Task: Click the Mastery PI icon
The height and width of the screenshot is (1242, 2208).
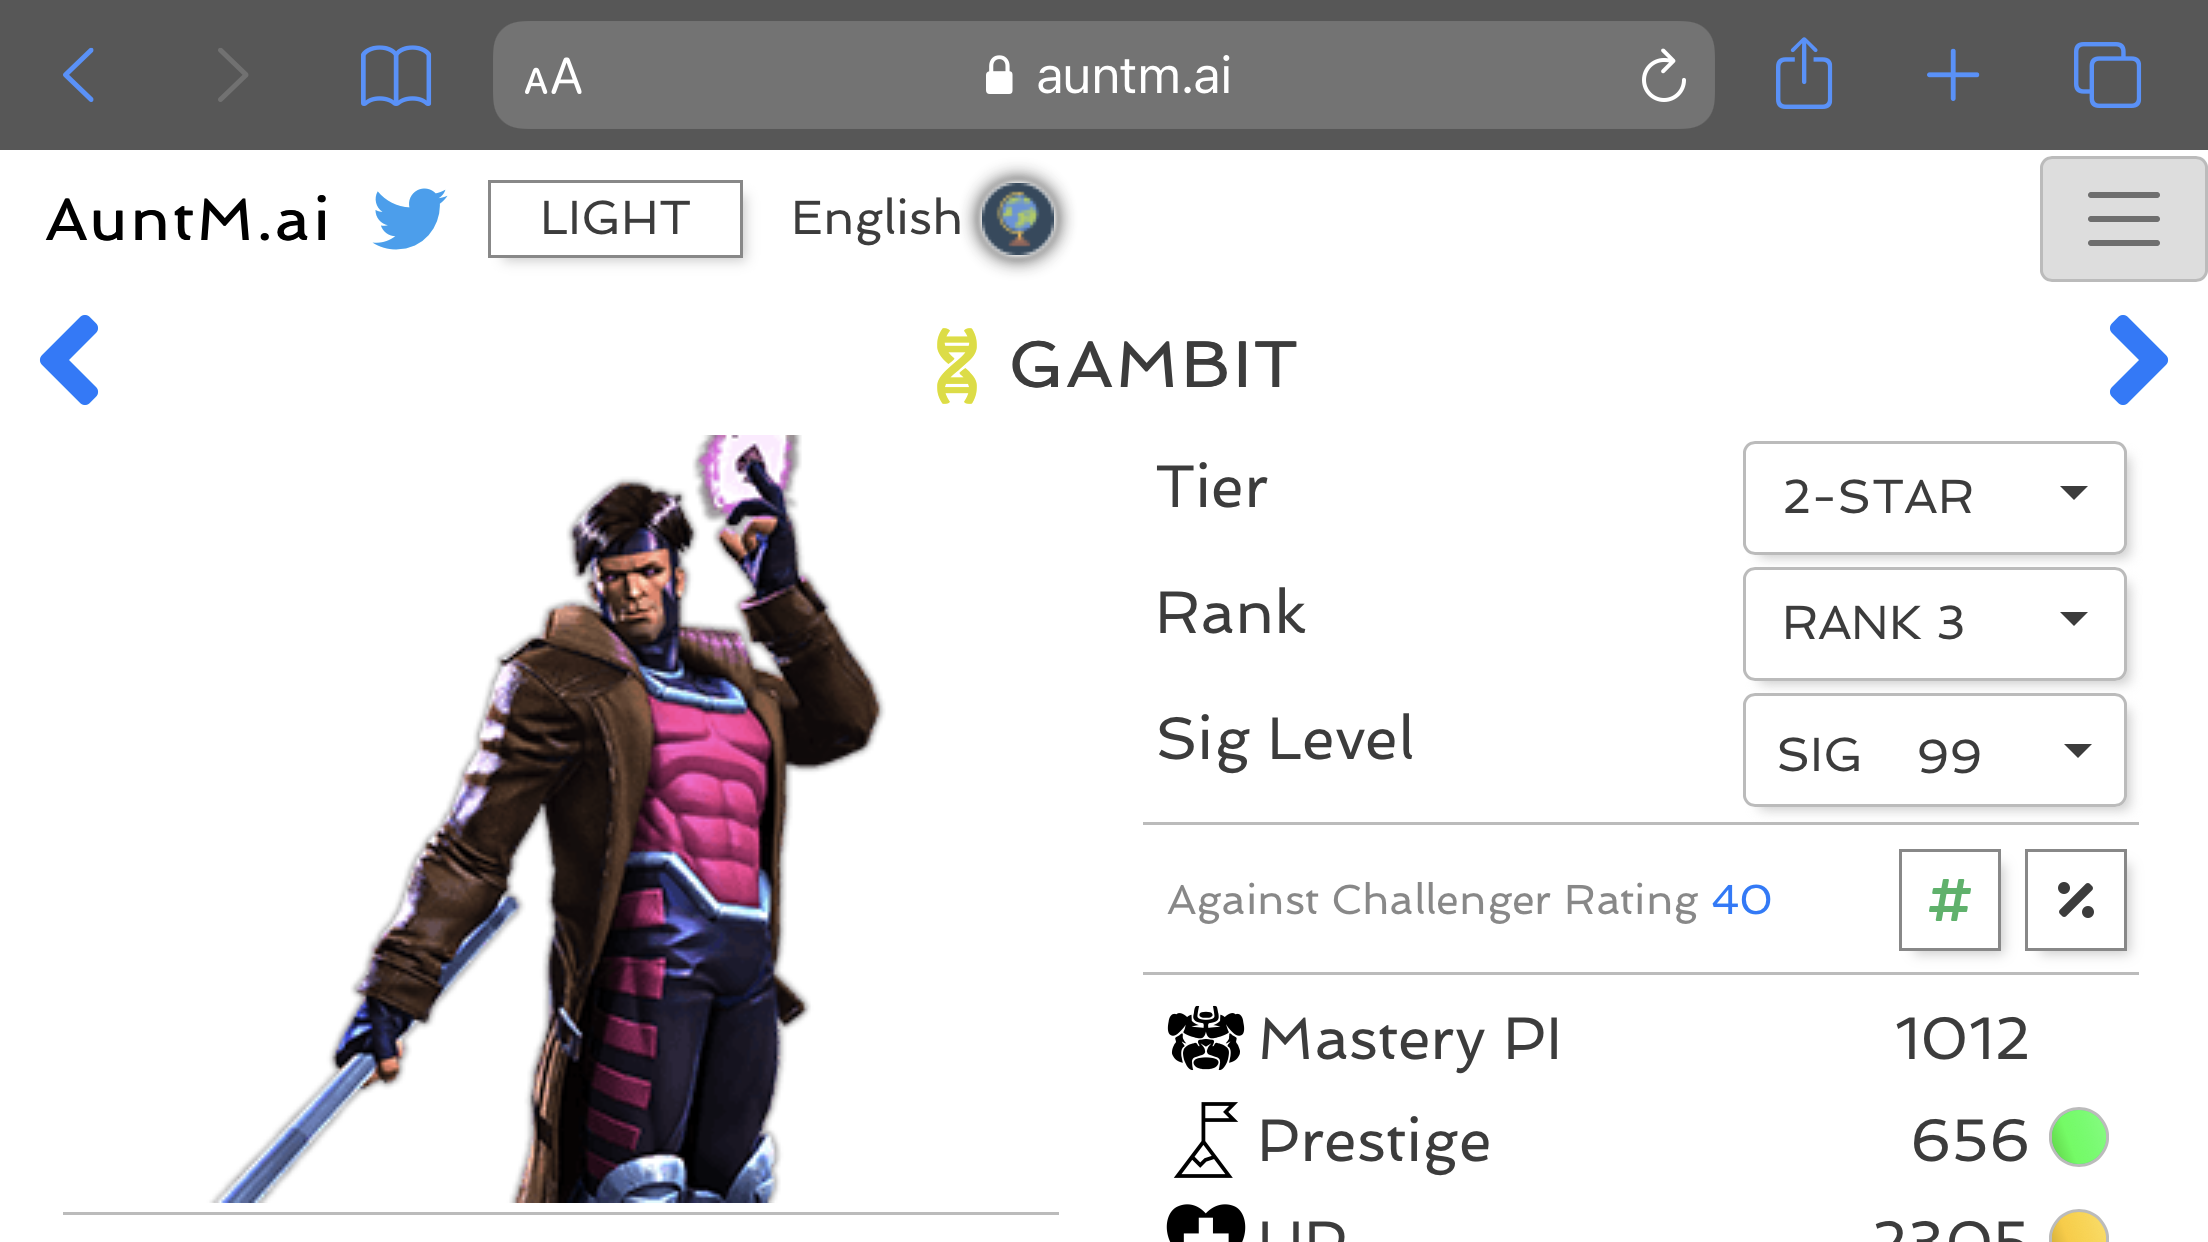Action: pos(1206,1039)
